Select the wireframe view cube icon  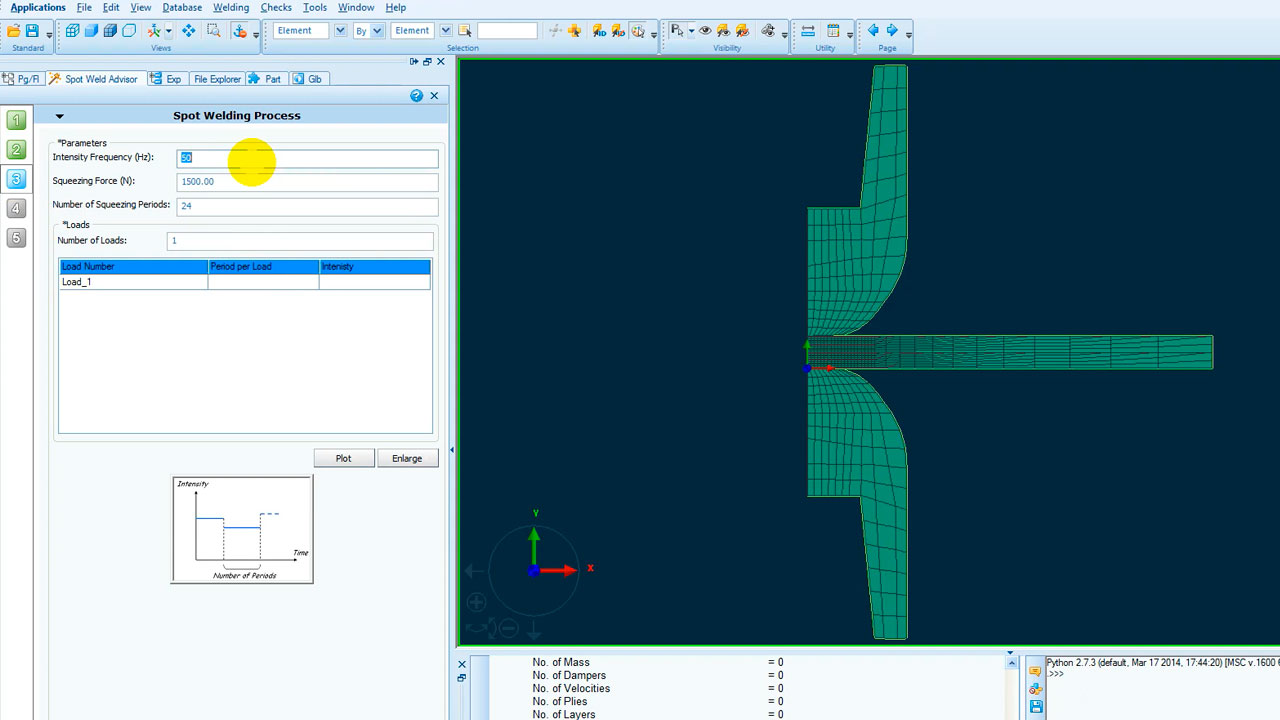point(72,31)
